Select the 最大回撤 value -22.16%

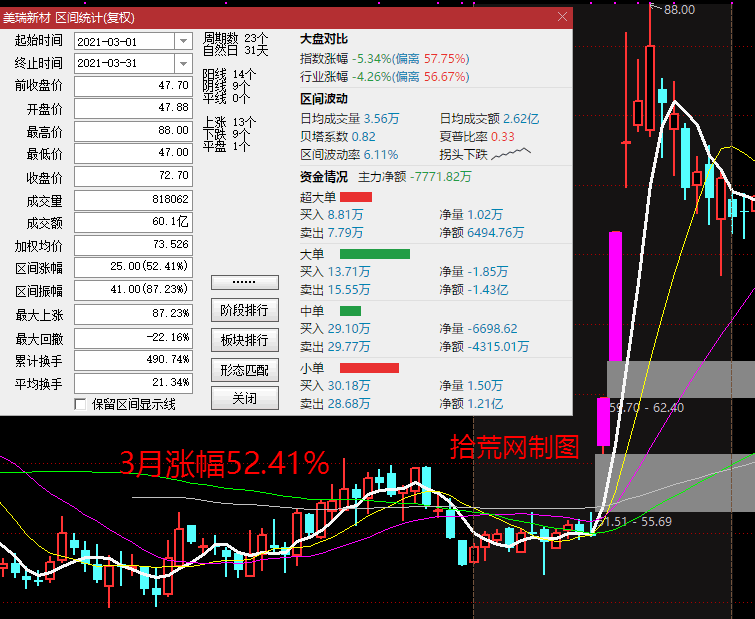tap(133, 338)
